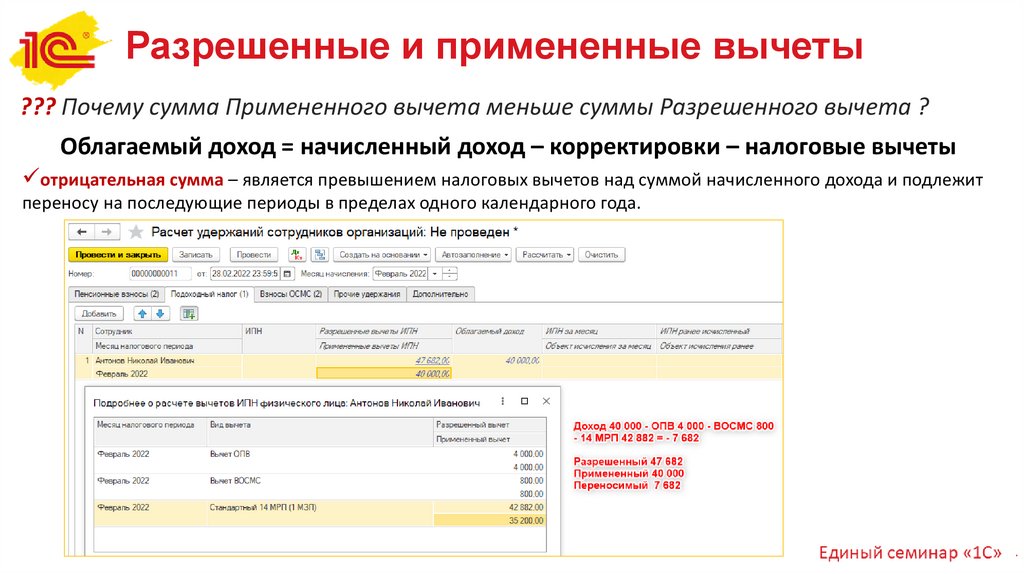Select the employee row Антонов Николай Иванович
This screenshot has width=1024, height=574.
point(145,360)
